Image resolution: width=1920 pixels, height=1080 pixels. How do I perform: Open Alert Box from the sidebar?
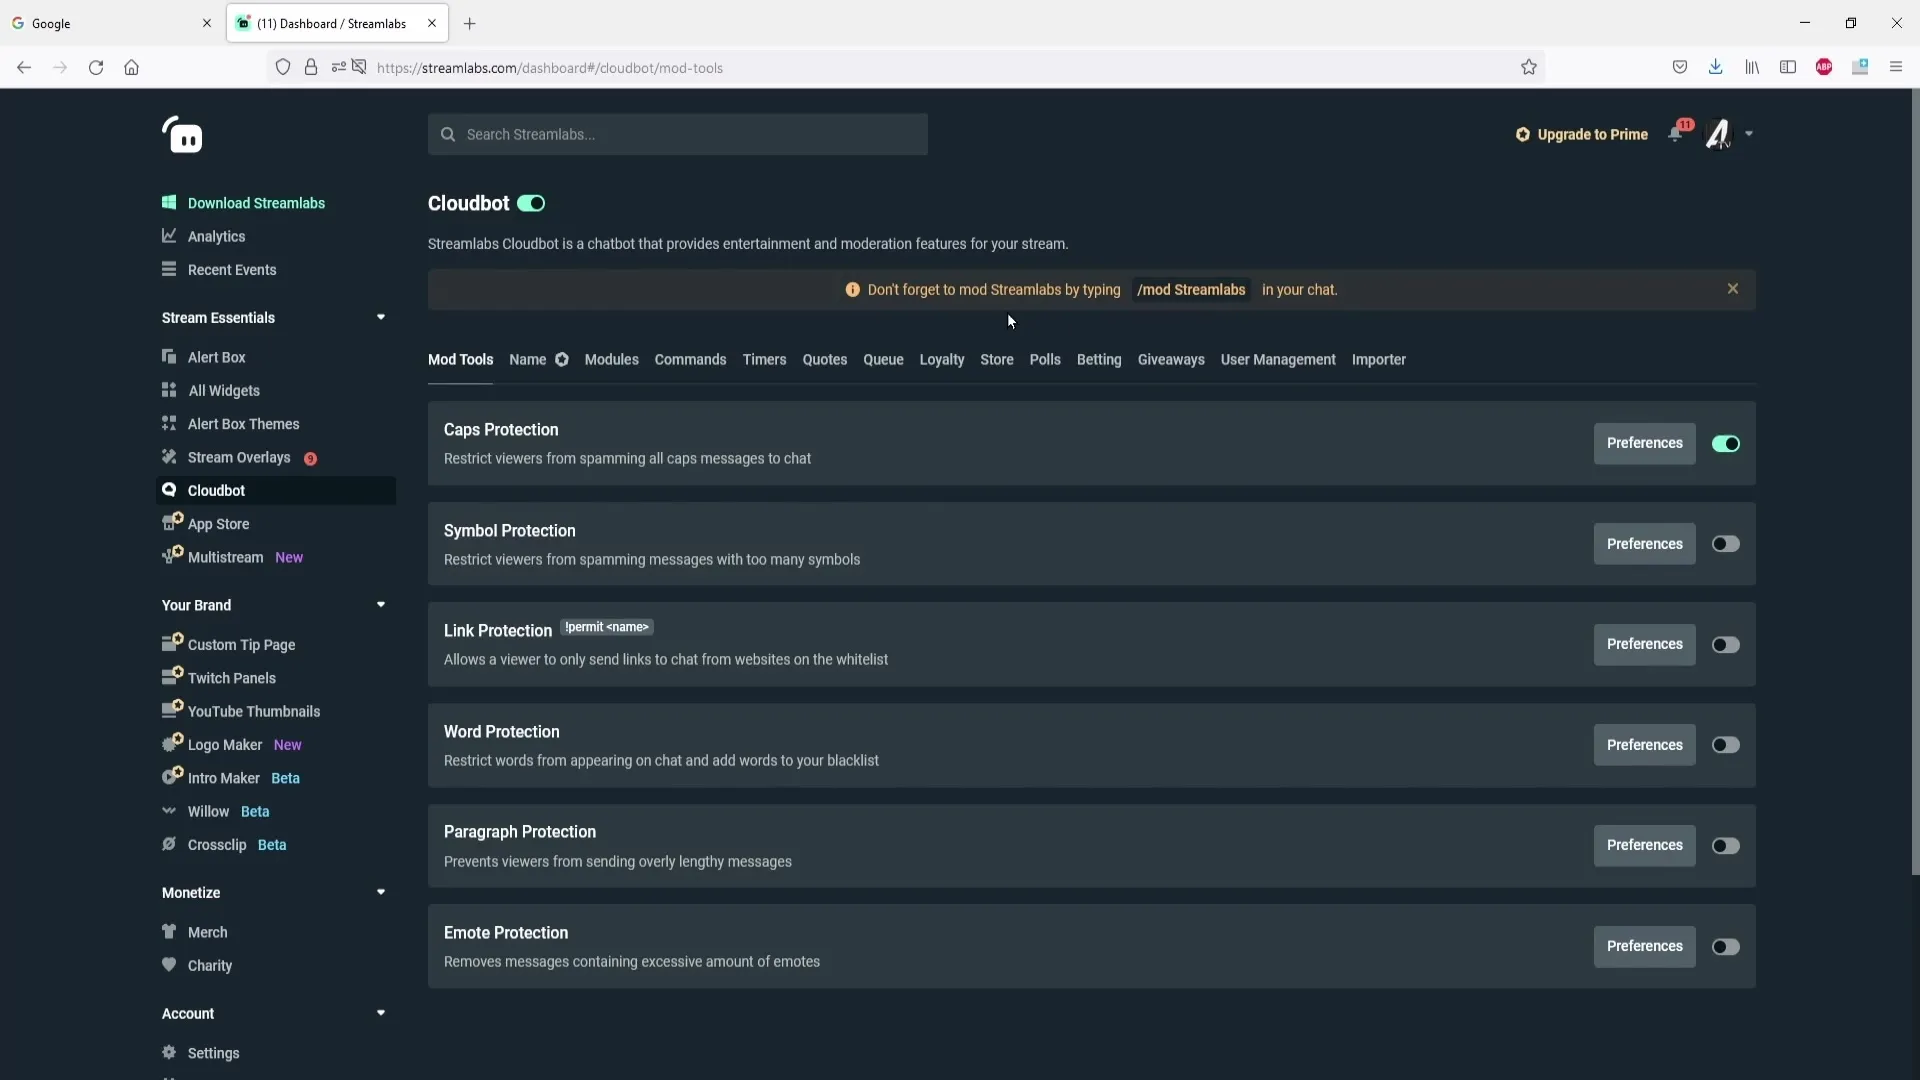point(216,357)
